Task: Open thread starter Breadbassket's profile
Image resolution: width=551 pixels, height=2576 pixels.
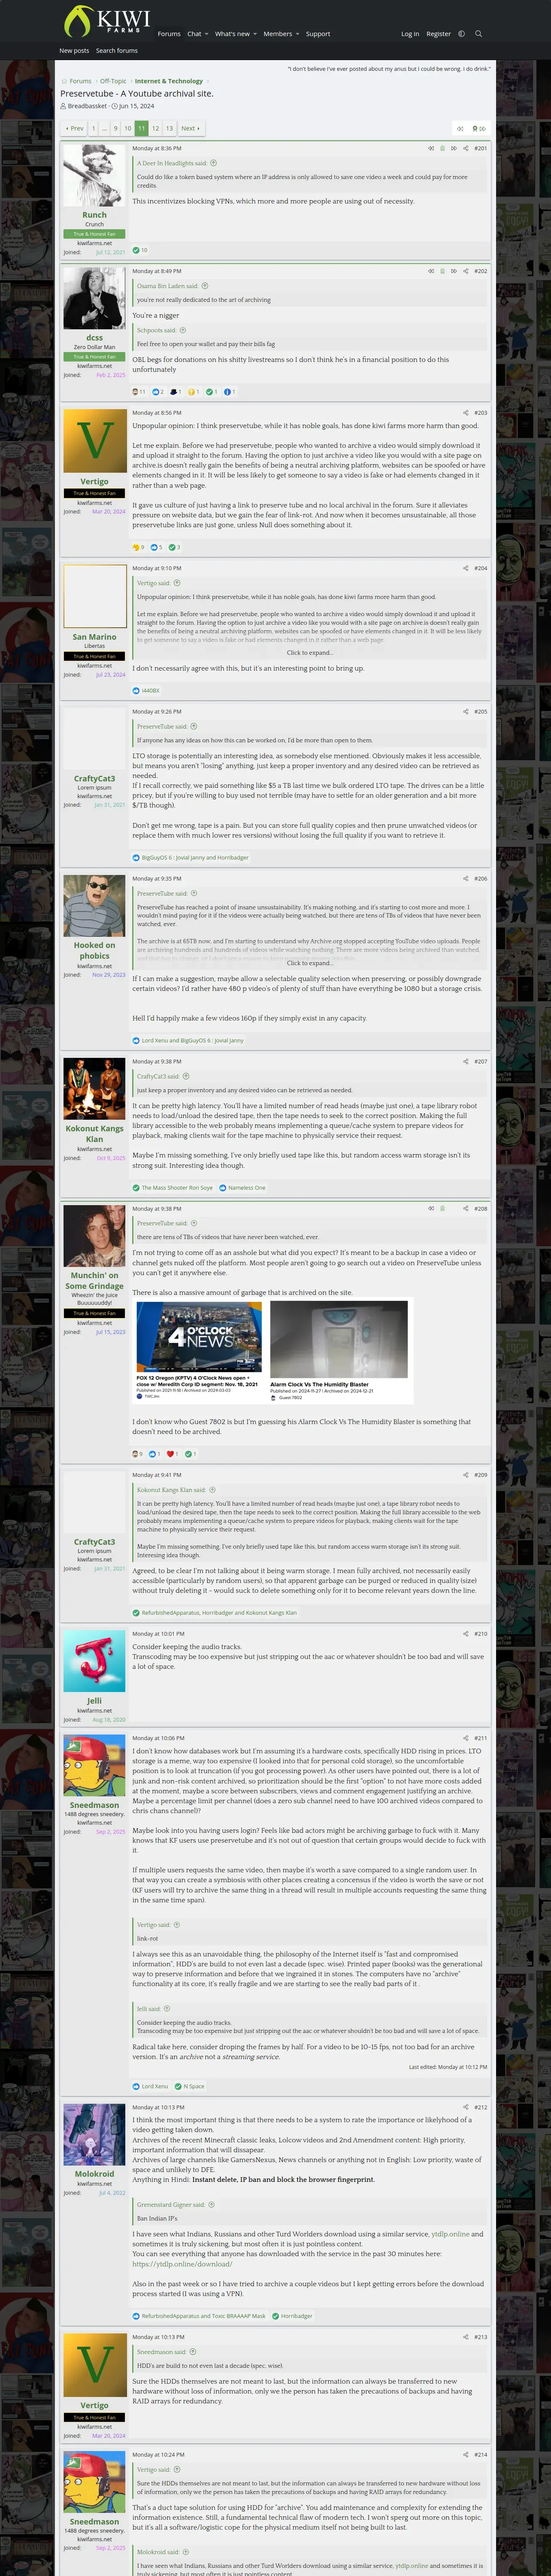Action: [87, 106]
